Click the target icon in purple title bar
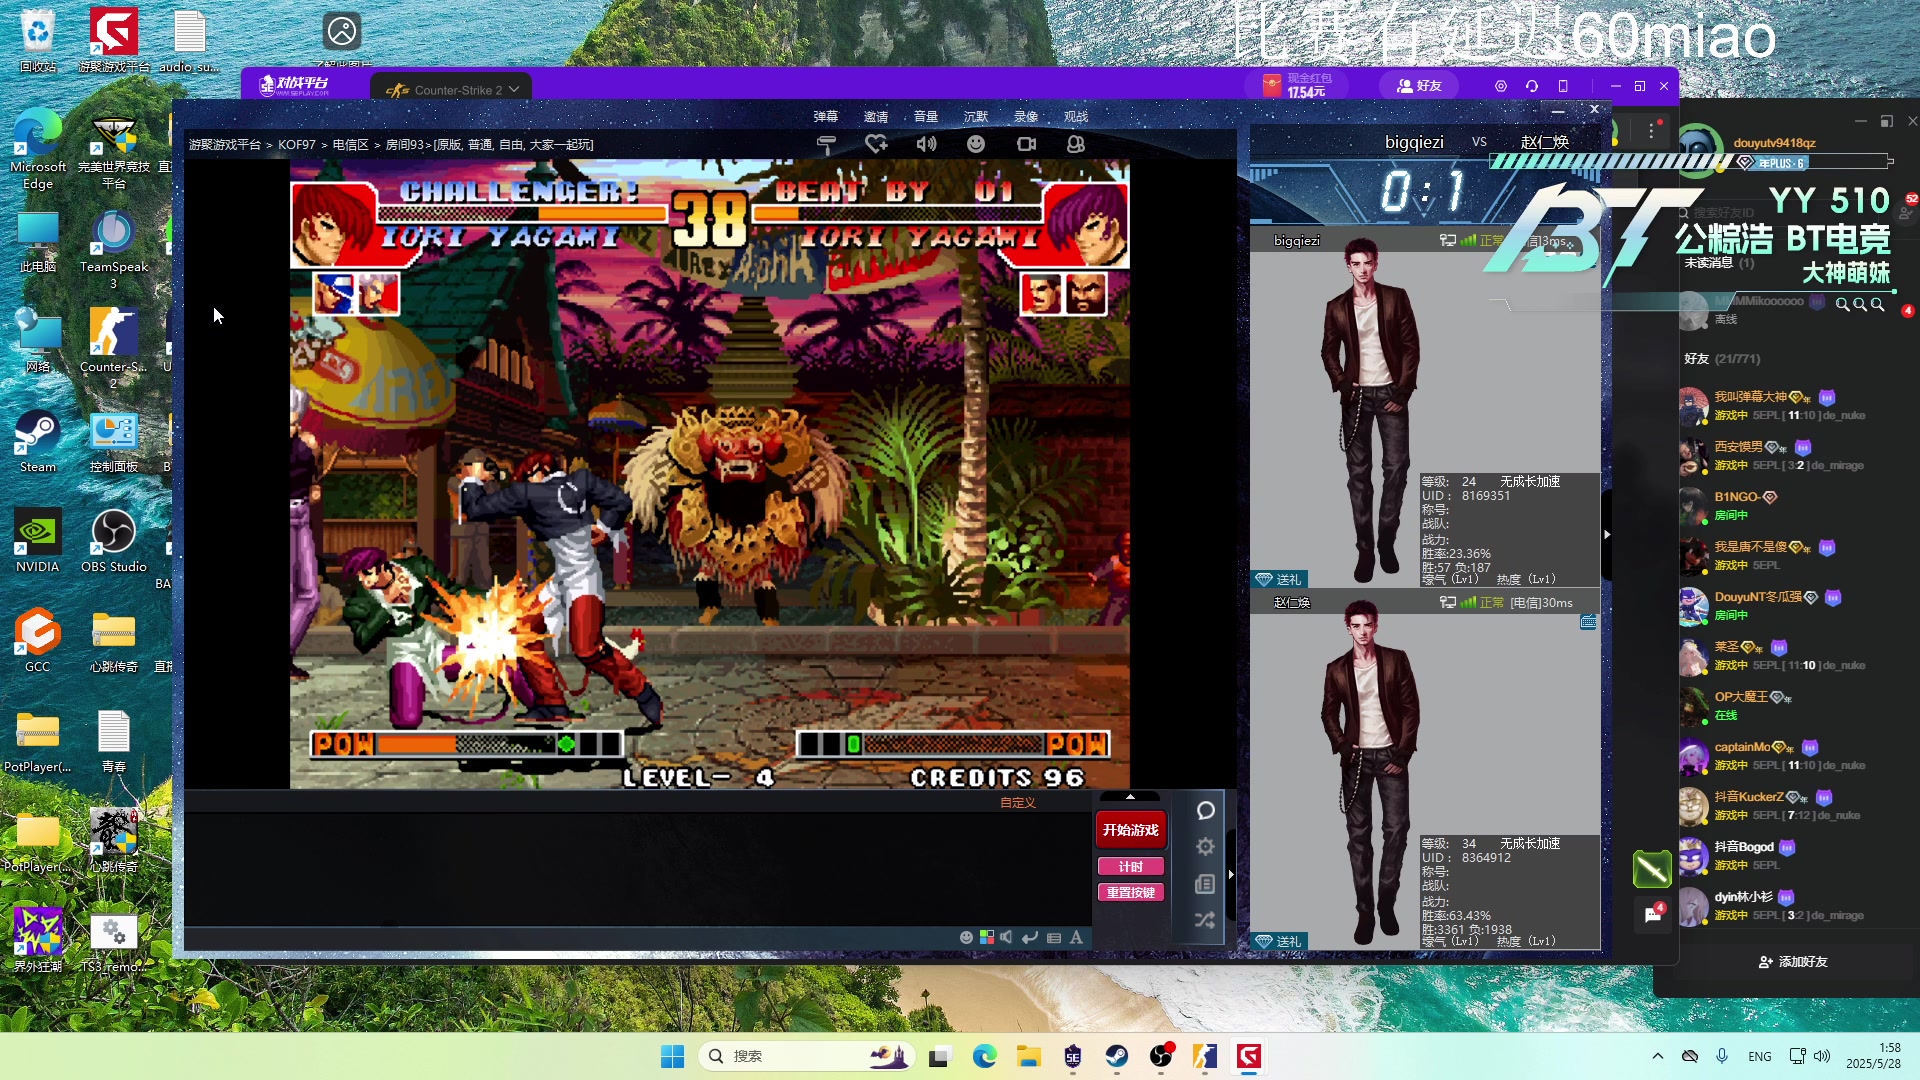Screen dimensions: 1920x1080 [x=1500, y=86]
